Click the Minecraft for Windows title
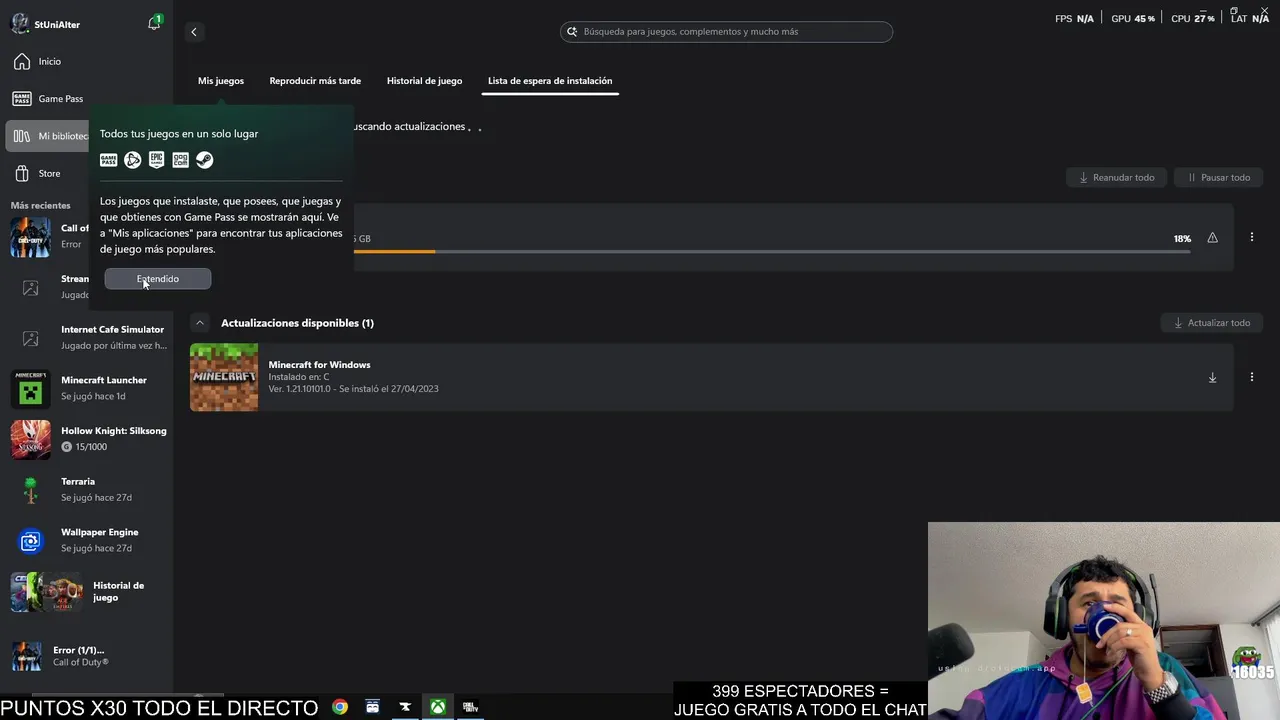 319,365
